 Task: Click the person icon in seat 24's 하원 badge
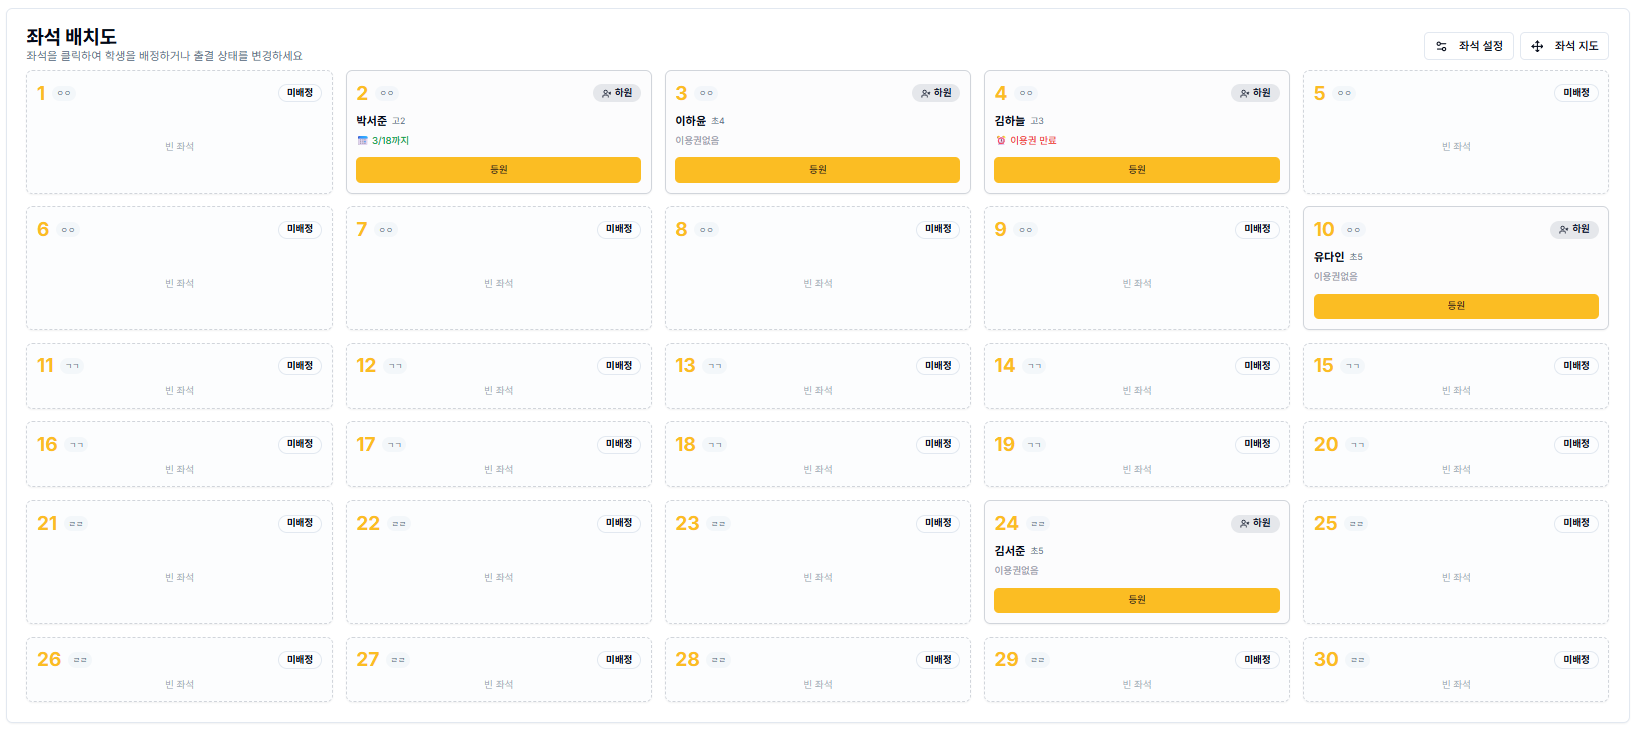[1244, 523]
